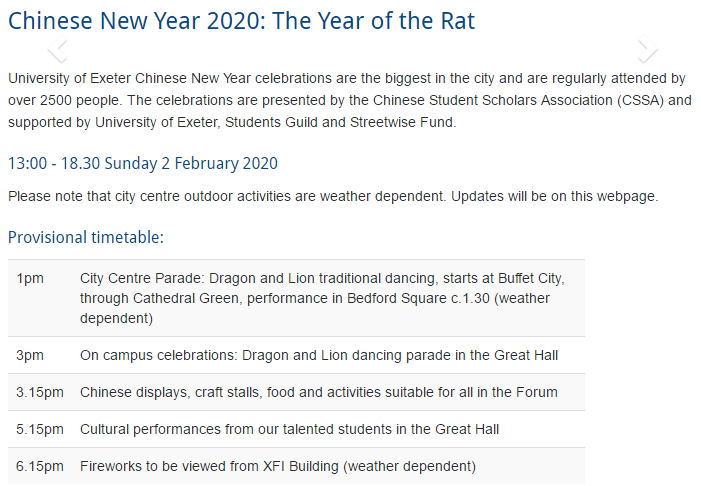701x486 pixels.
Task: Select the 3.15pm Chinese displays row
Action: point(296,392)
